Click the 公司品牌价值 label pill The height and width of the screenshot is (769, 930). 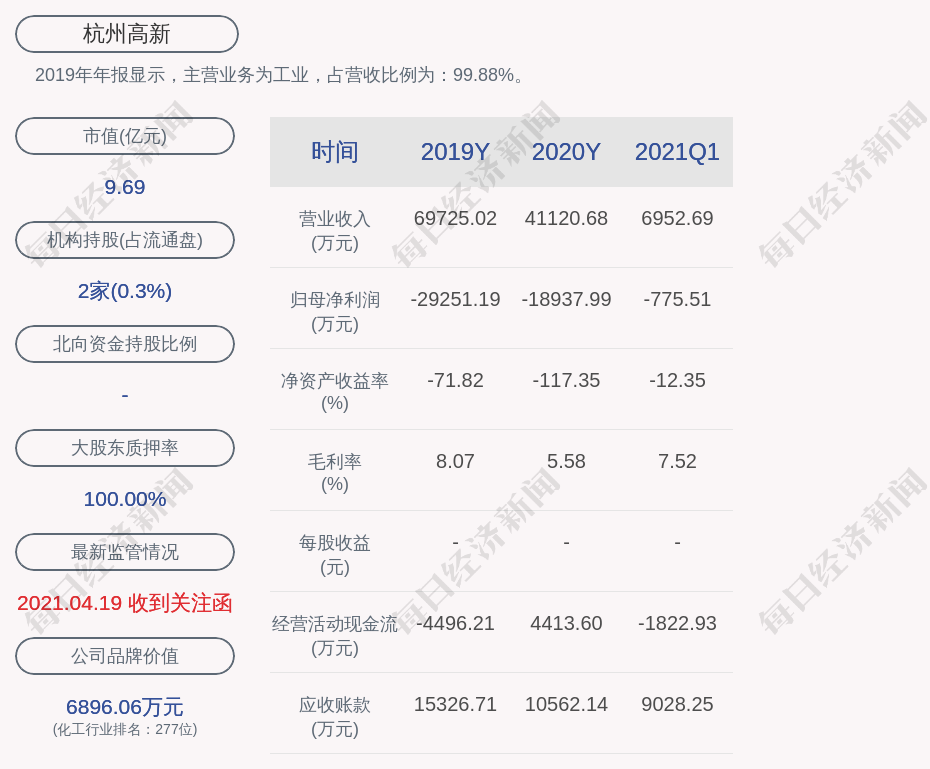coord(125,656)
